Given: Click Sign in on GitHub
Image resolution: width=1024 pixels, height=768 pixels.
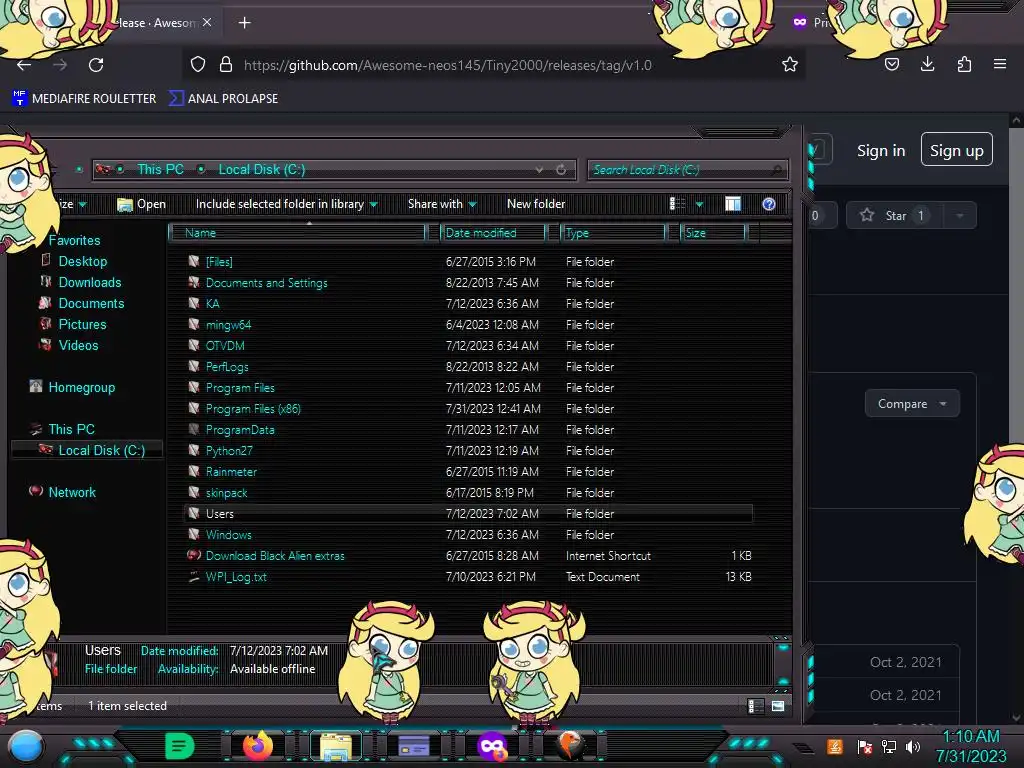Looking at the screenshot, I should click(881, 151).
